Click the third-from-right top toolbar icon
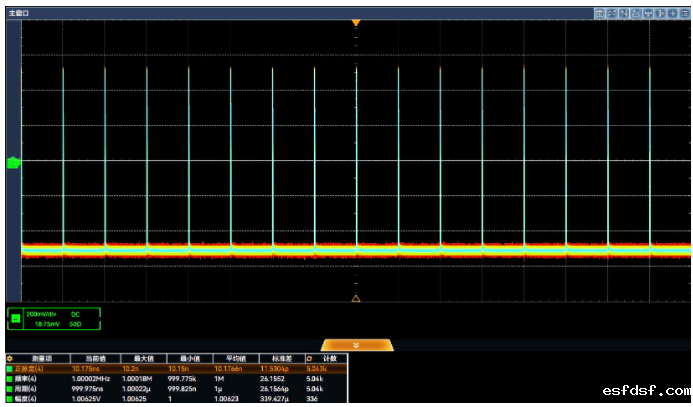The height and width of the screenshot is (407, 693). (x=660, y=14)
